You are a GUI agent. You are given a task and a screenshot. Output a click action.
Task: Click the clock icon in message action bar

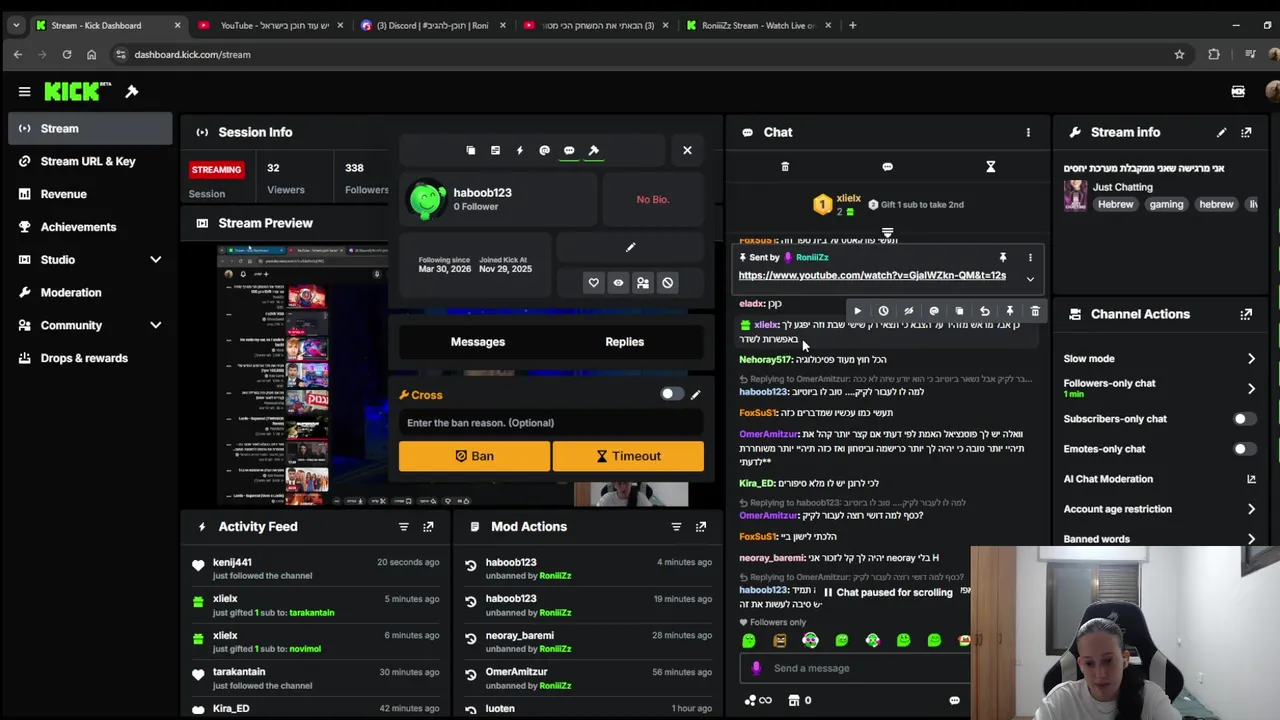click(x=883, y=311)
